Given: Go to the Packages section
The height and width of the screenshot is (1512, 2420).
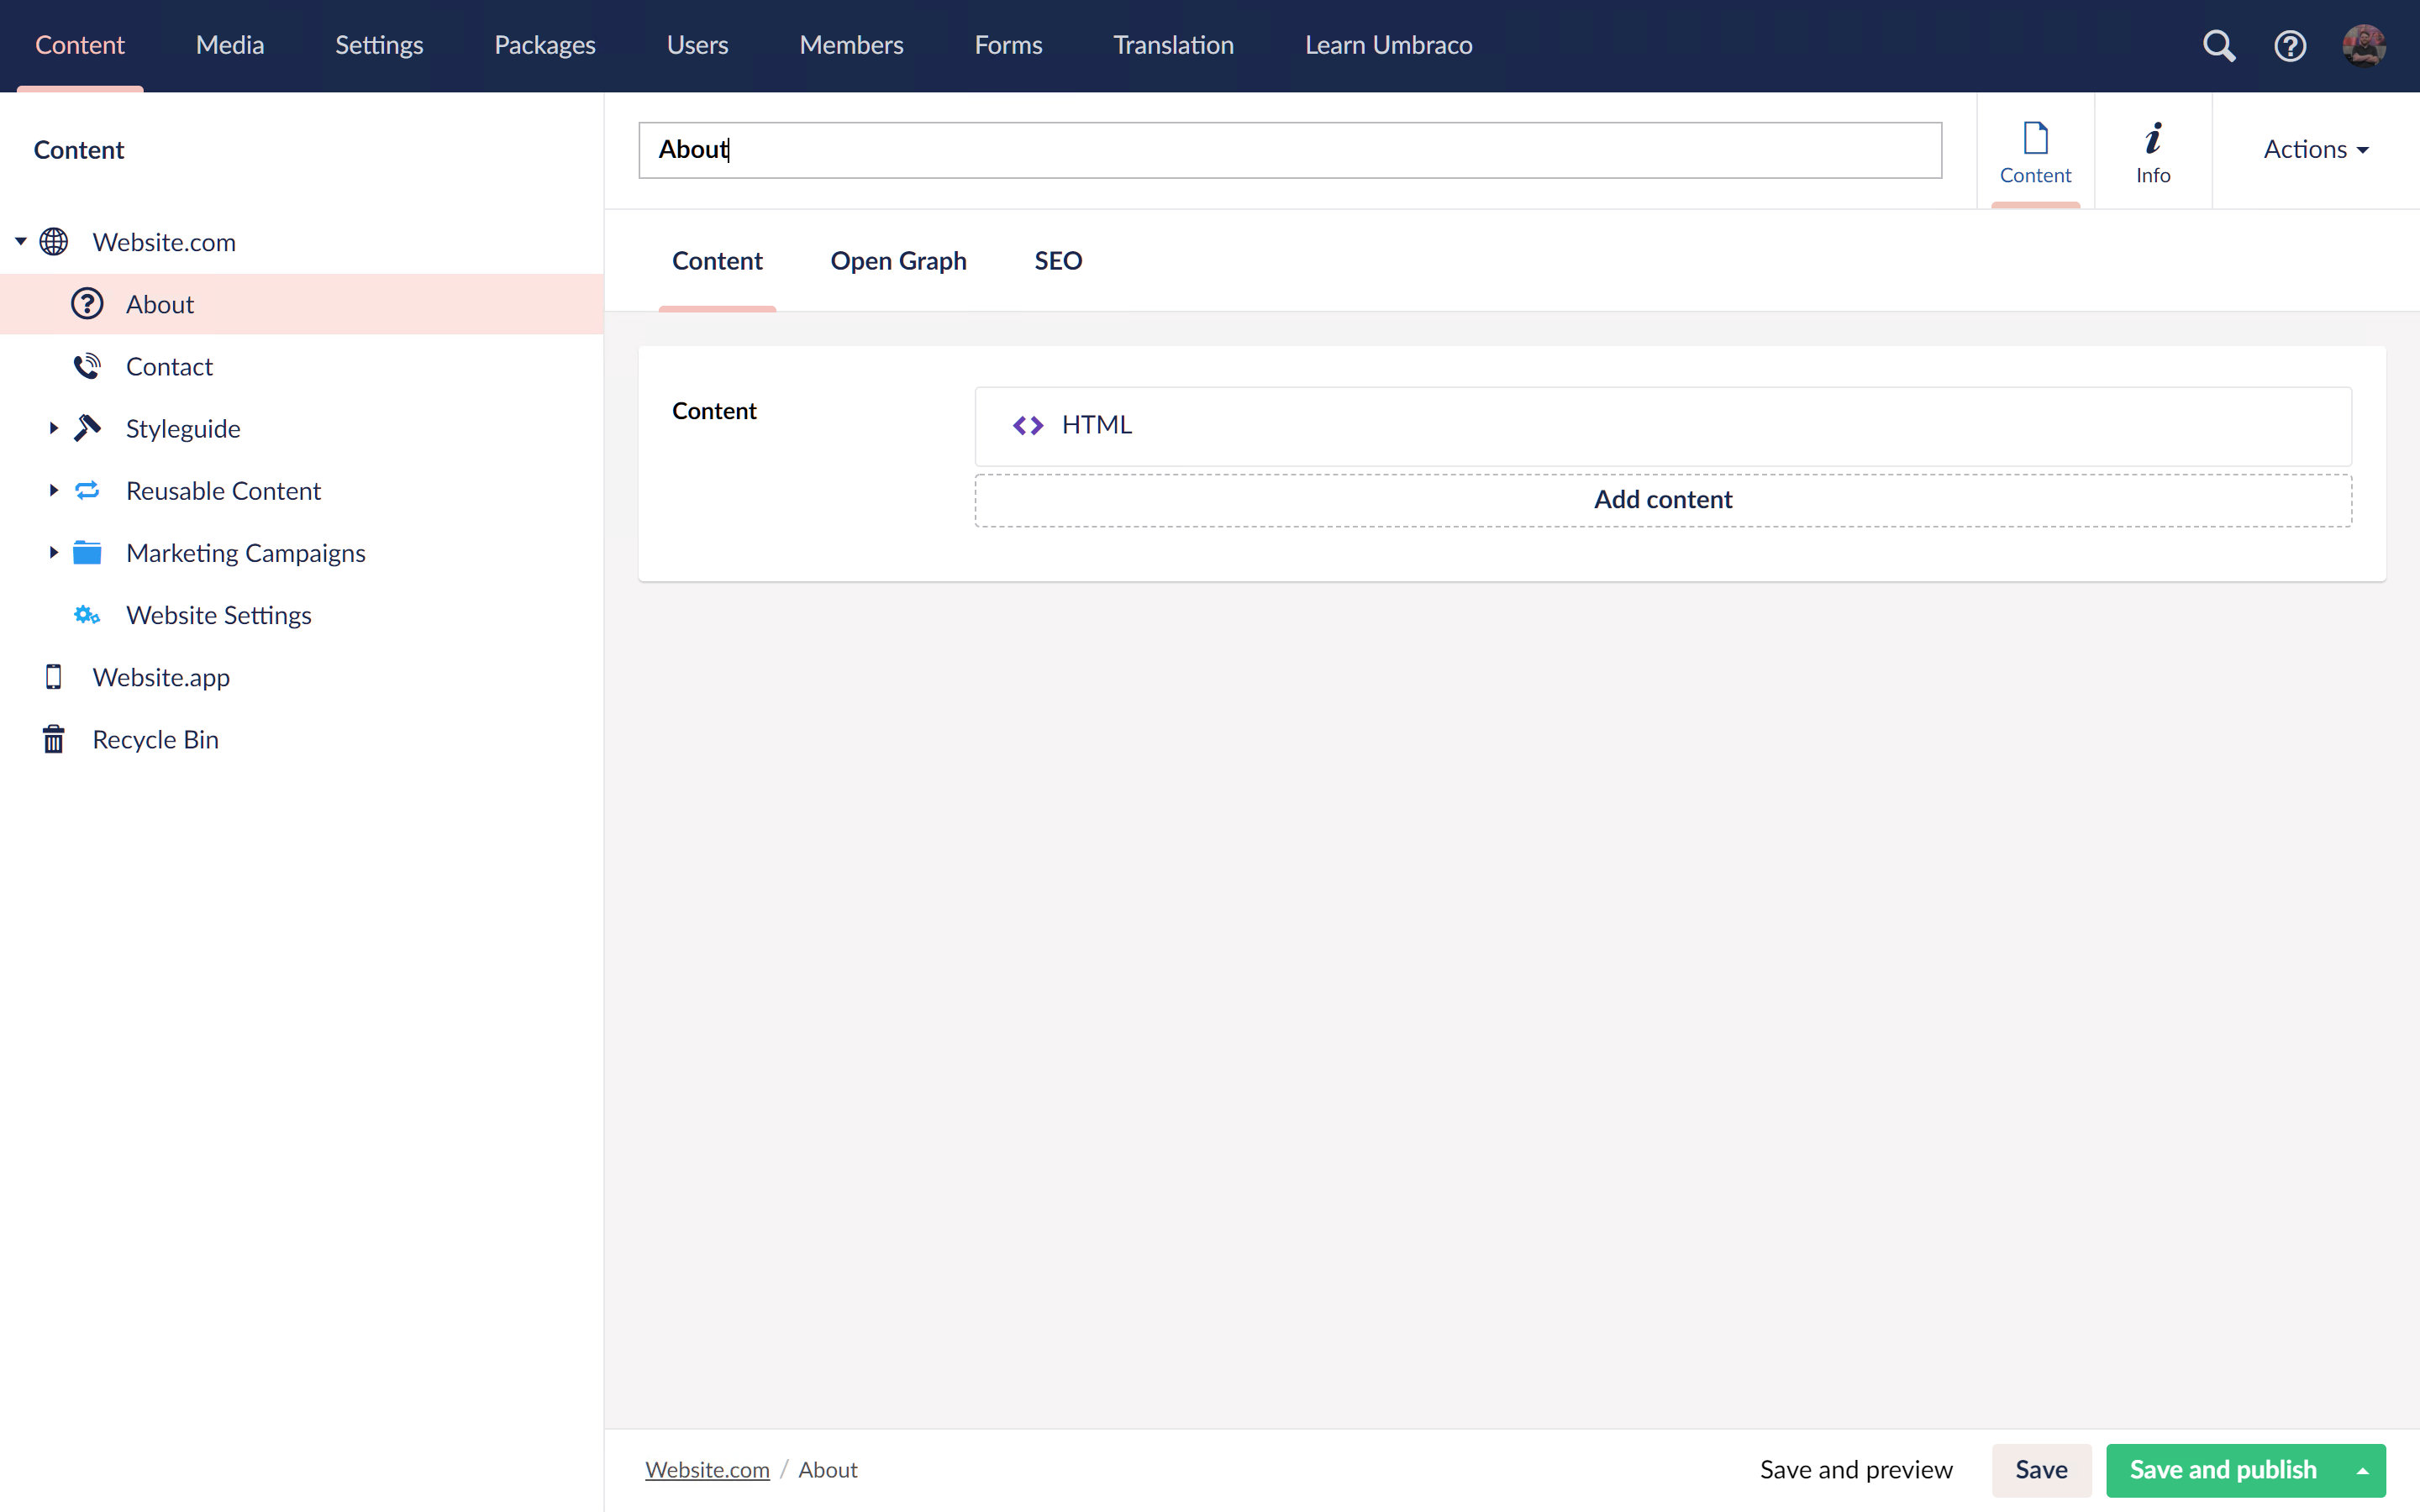Looking at the screenshot, I should (x=545, y=46).
